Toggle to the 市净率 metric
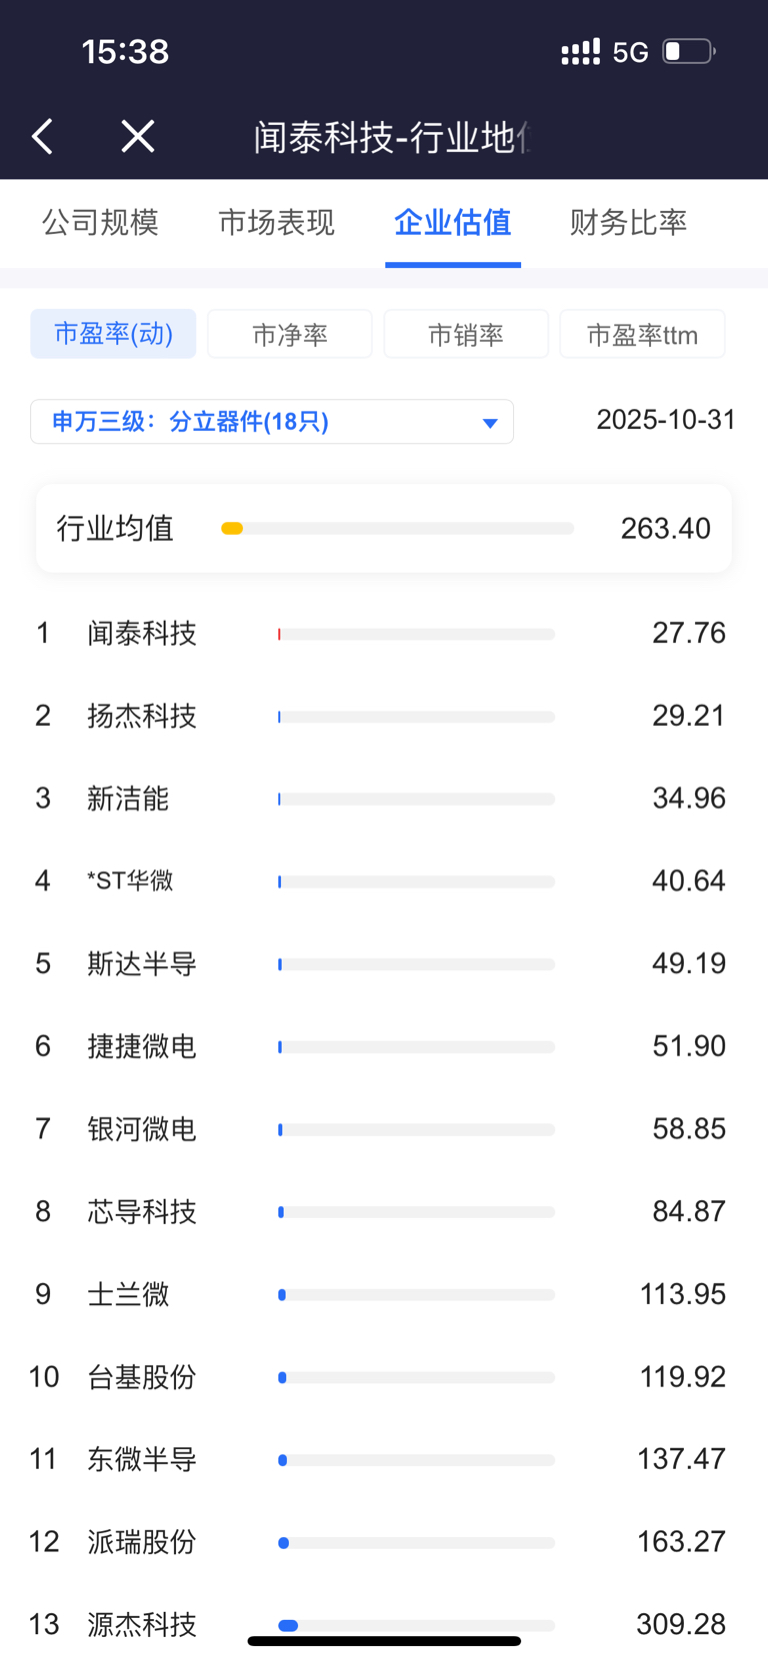This screenshot has width=768, height=1663. 290,334
